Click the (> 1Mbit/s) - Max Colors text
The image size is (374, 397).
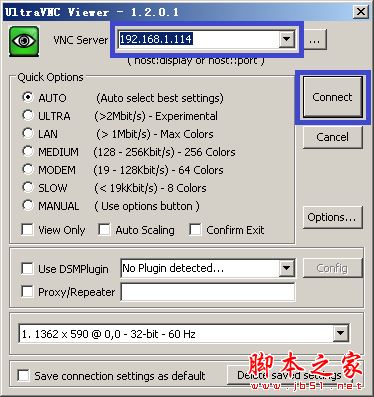(155, 134)
